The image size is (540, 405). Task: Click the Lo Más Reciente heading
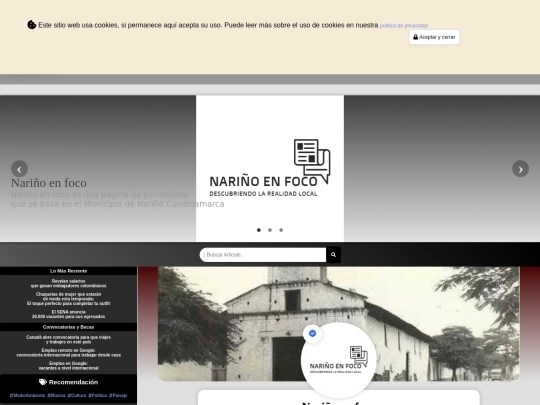point(69,271)
